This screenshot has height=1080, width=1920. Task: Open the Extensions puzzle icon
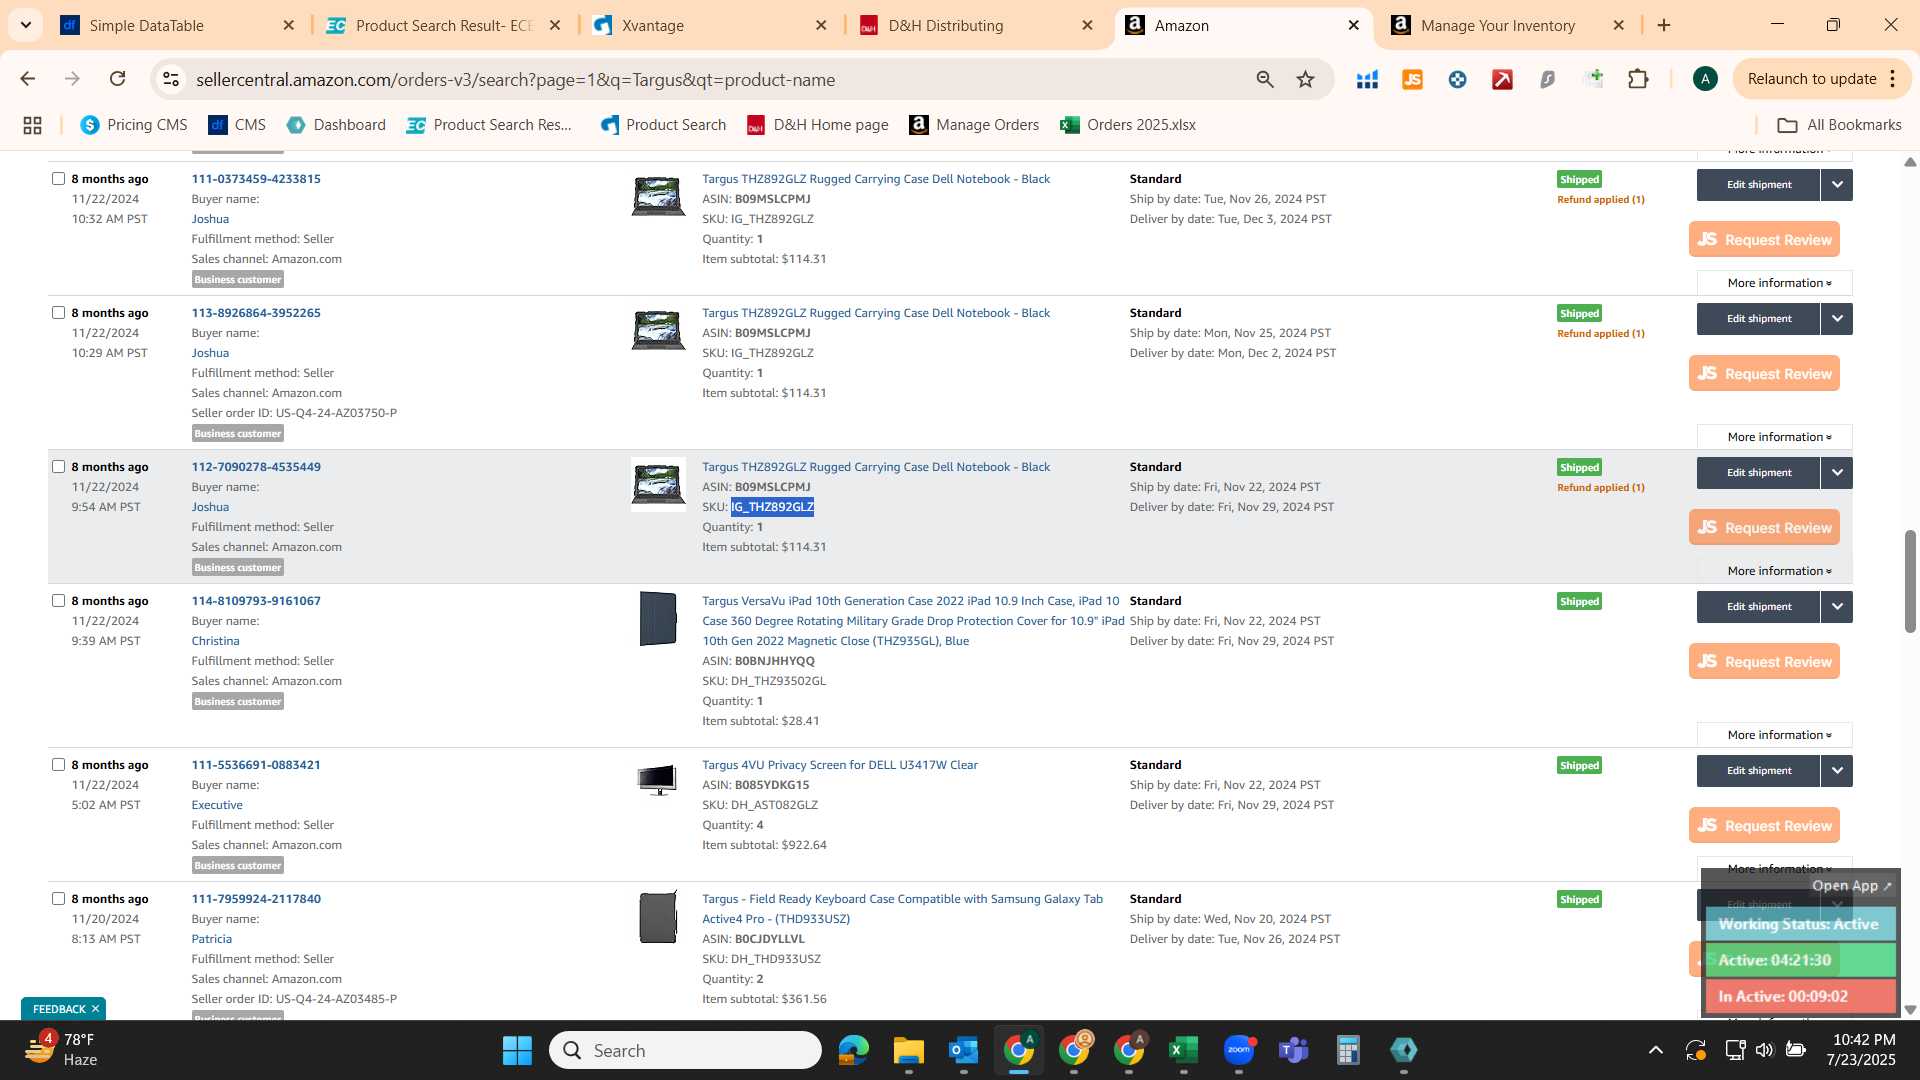tap(1638, 79)
